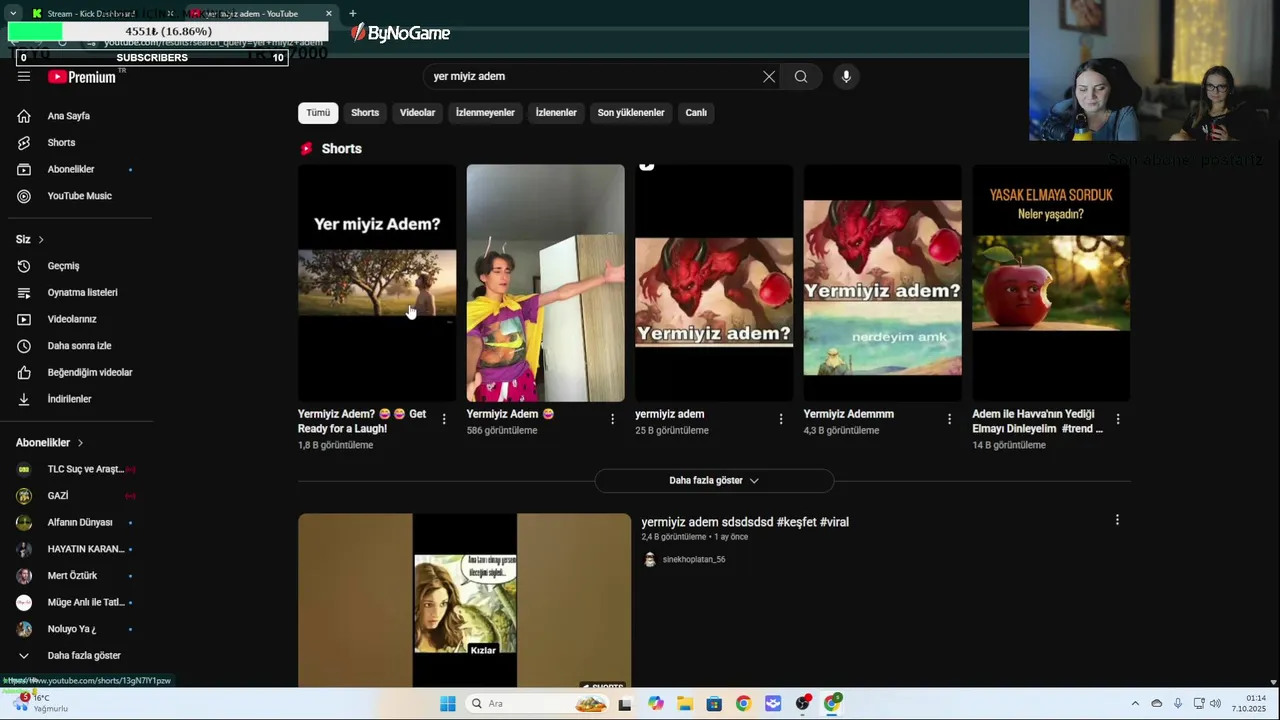Select the Tümü filter chip
This screenshot has width=1280, height=720.
click(x=318, y=113)
